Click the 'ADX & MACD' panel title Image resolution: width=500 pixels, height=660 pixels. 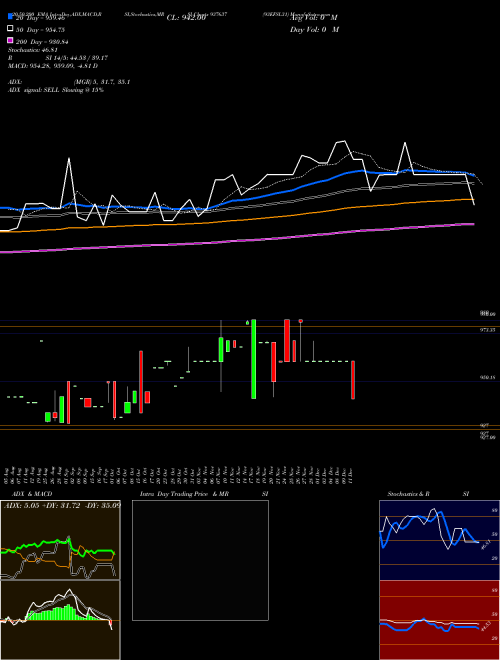(32, 494)
